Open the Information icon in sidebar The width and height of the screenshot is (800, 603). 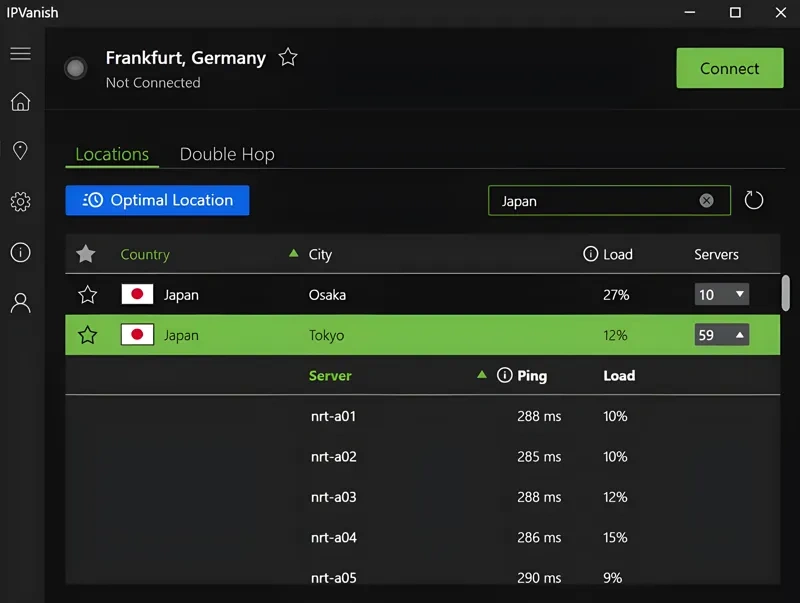click(20, 253)
